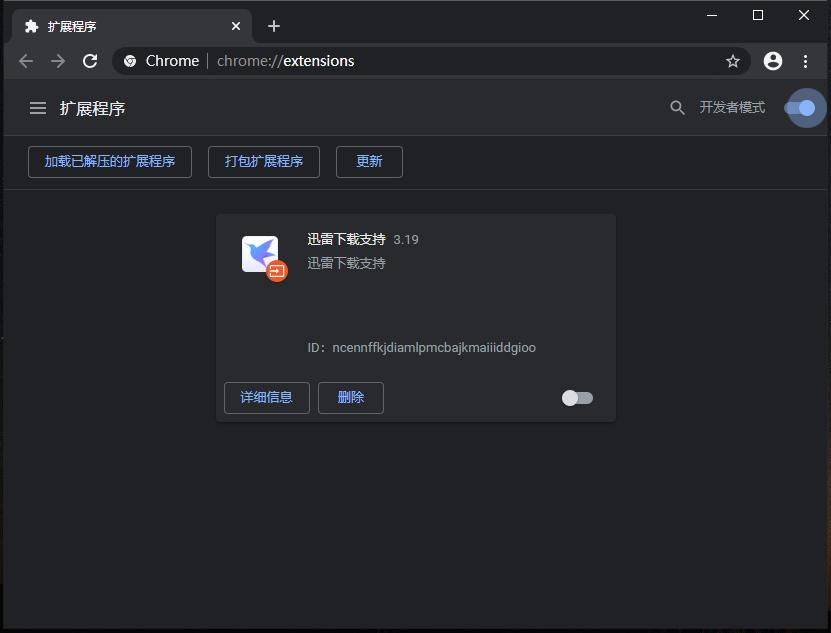Image resolution: width=831 pixels, height=633 pixels.
Task: Click the back navigation arrow
Action: [x=25, y=61]
